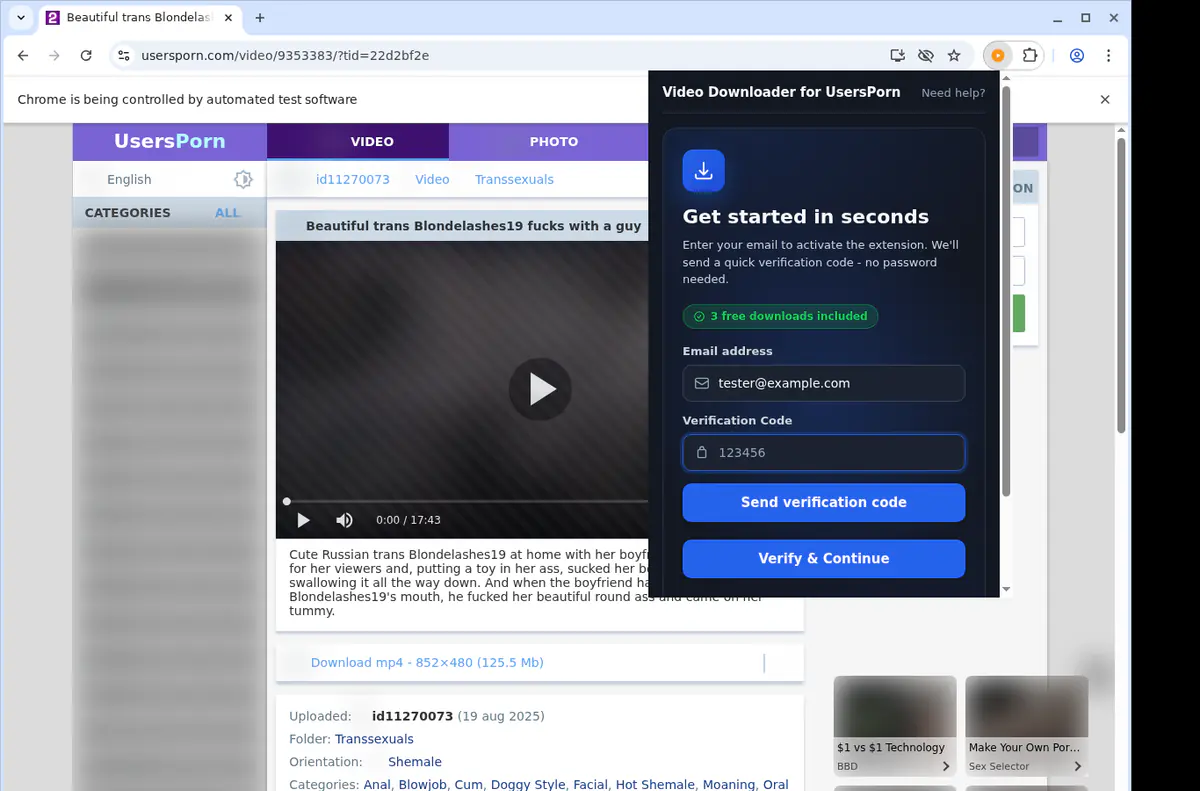Click the blue download icon in popup
The height and width of the screenshot is (791, 1200).
(704, 171)
